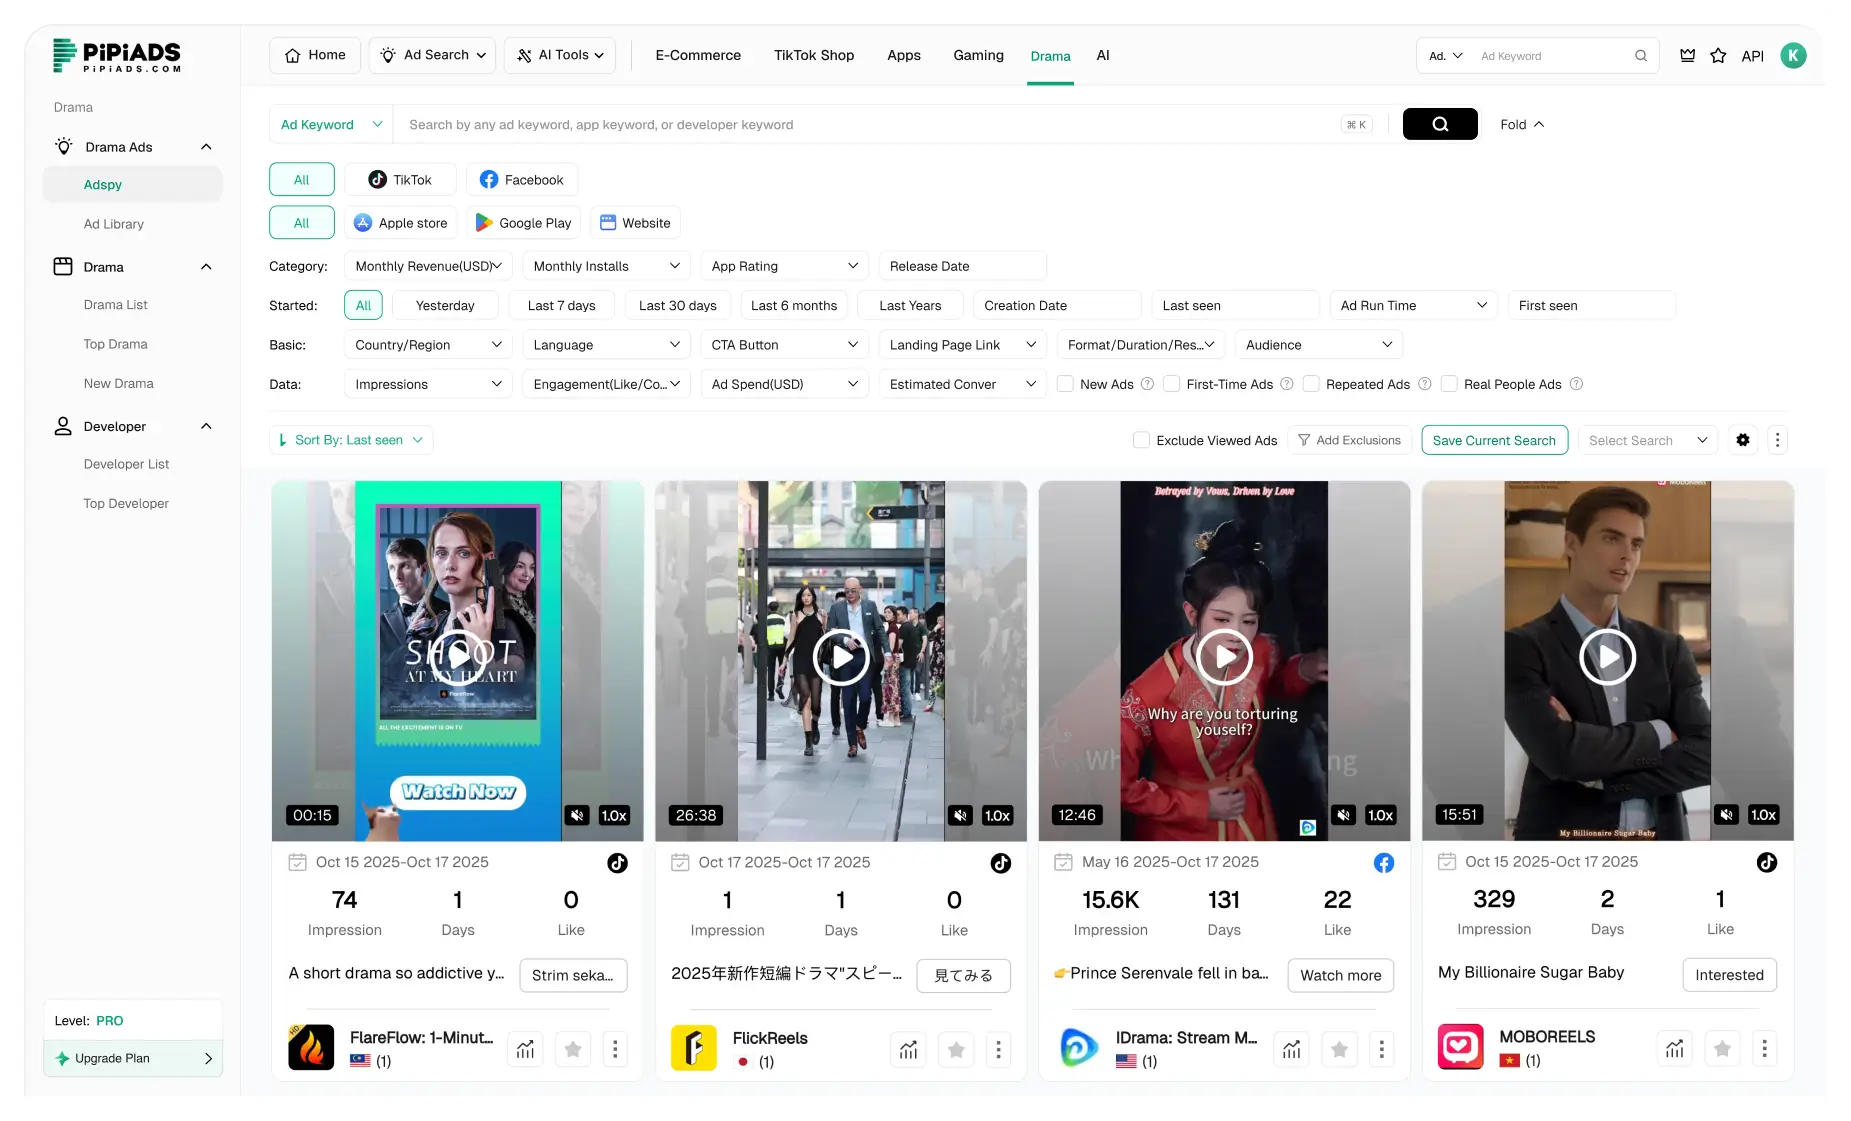This screenshot has width=1851, height=1121.
Task: Click the black search magnifier button
Action: (1439, 124)
